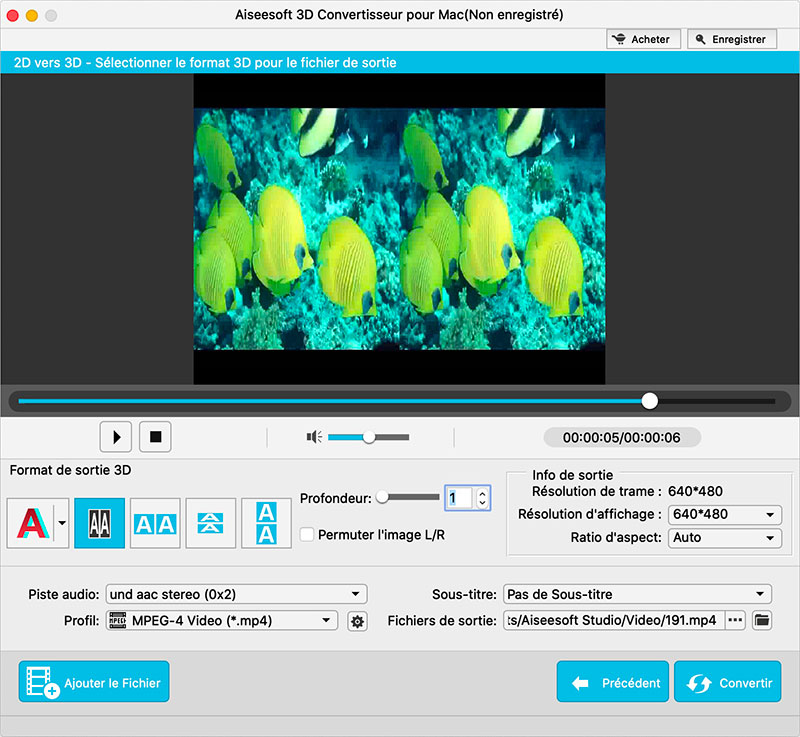
Task: Open the Résolution d'affichage dropdown
Action: pos(724,514)
